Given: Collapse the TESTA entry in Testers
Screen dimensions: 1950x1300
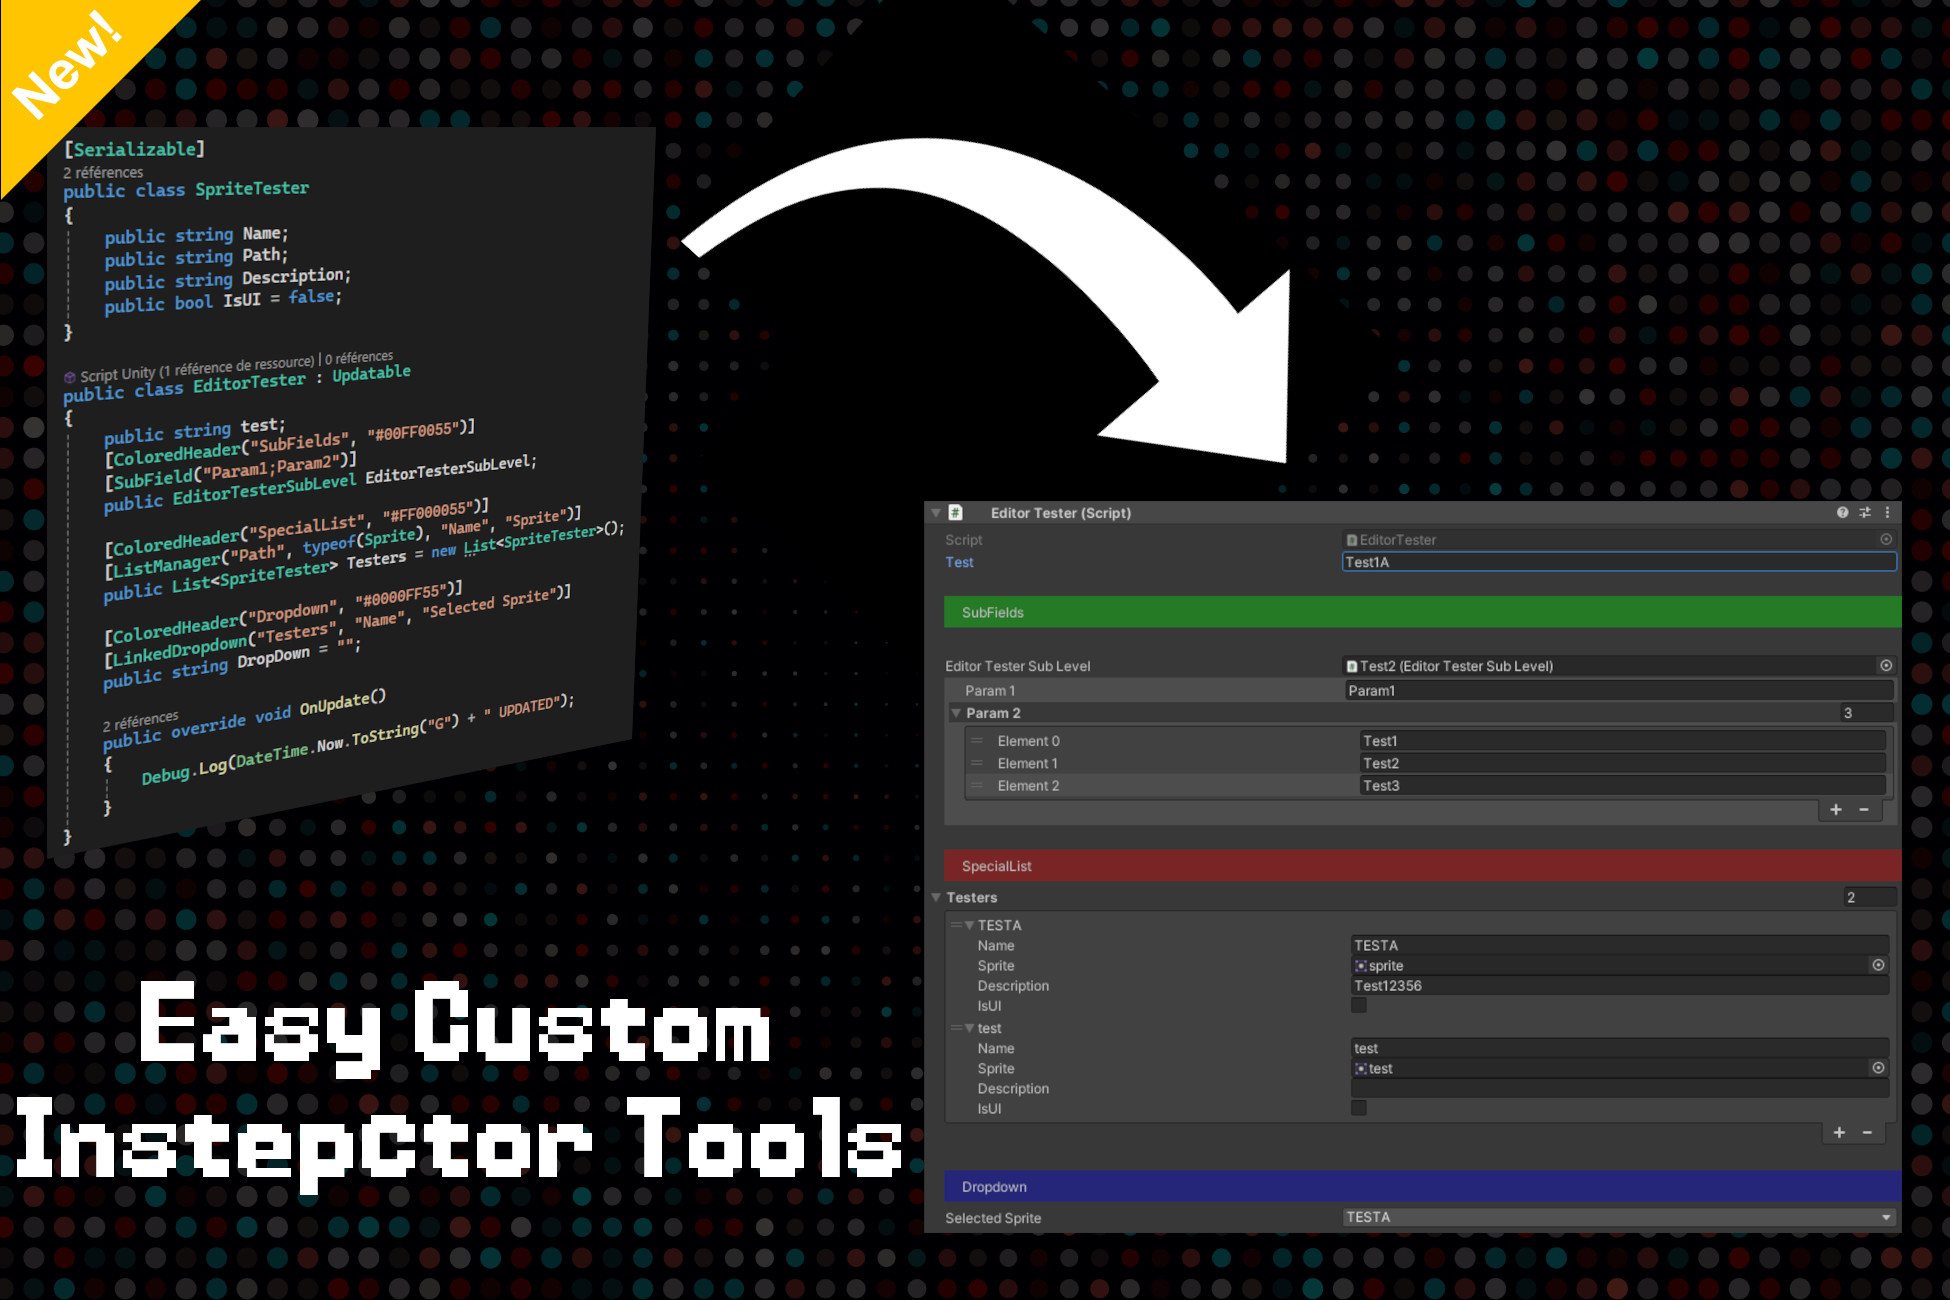Looking at the screenshot, I should tap(972, 925).
